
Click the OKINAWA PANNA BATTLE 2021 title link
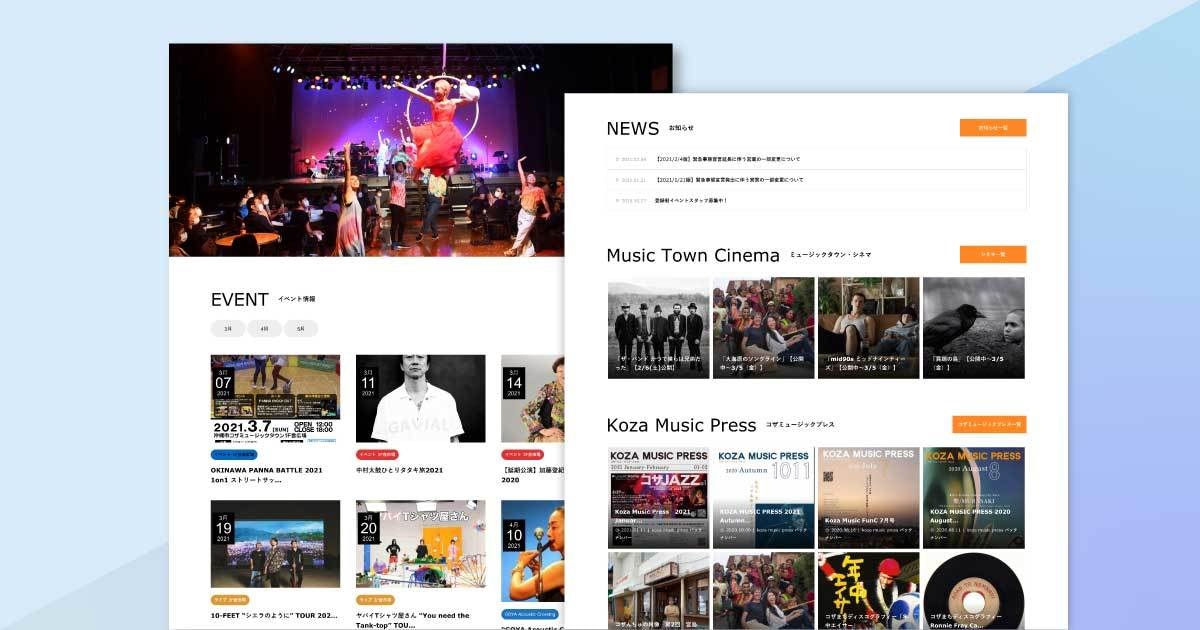(267, 474)
